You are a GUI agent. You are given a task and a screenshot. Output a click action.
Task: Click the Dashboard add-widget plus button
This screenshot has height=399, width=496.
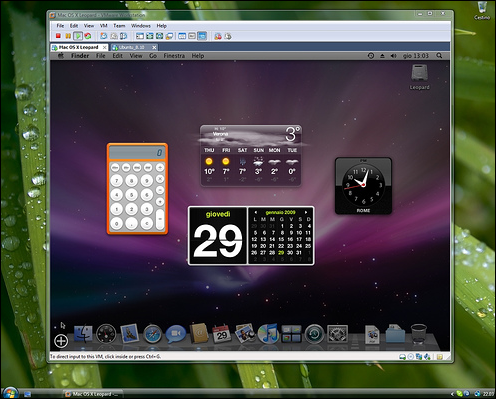pyautogui.click(x=61, y=341)
